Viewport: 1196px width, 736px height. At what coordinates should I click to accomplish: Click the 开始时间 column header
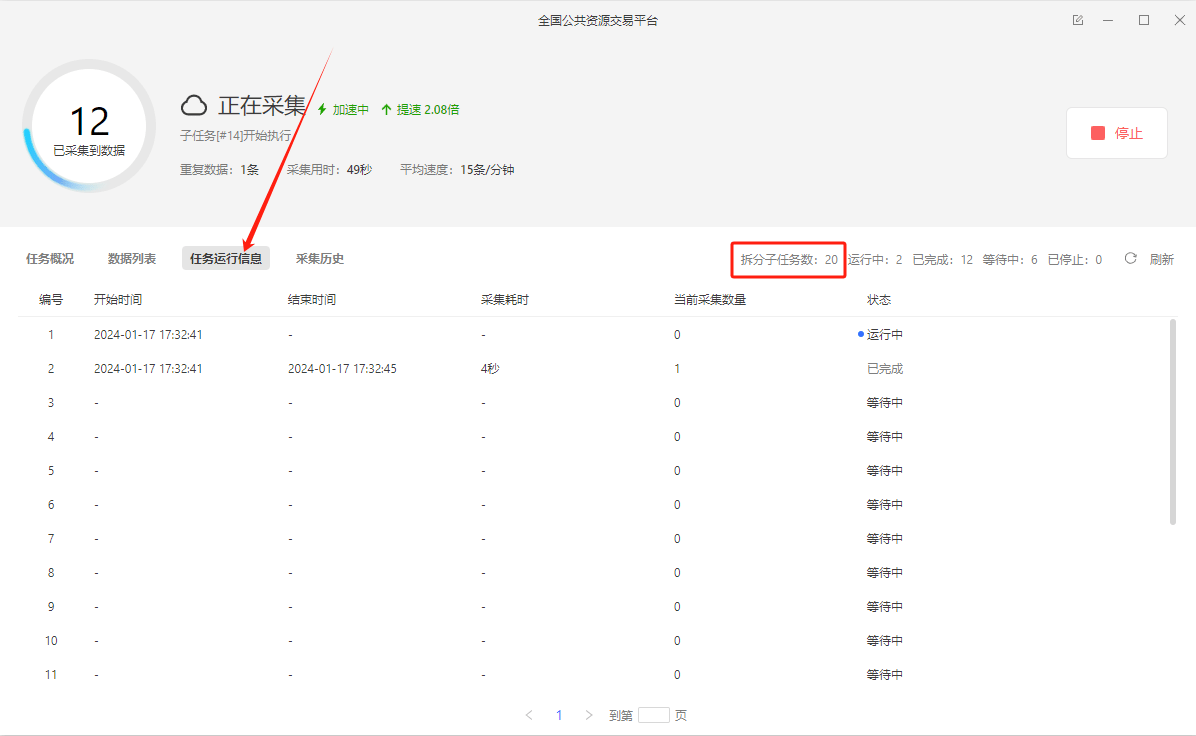click(117, 300)
